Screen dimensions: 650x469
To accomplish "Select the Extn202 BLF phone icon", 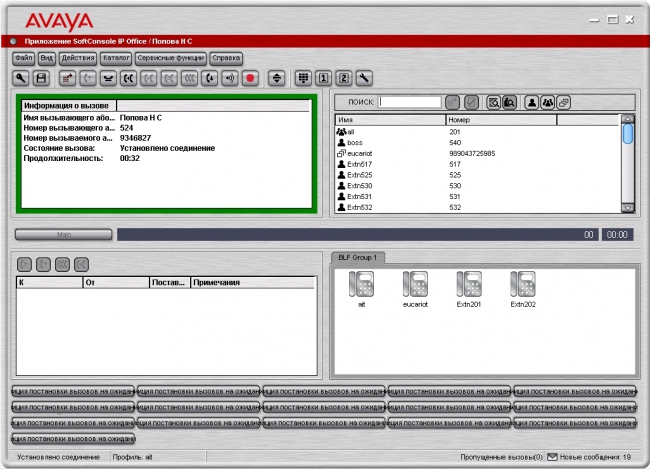I will 523,289.
